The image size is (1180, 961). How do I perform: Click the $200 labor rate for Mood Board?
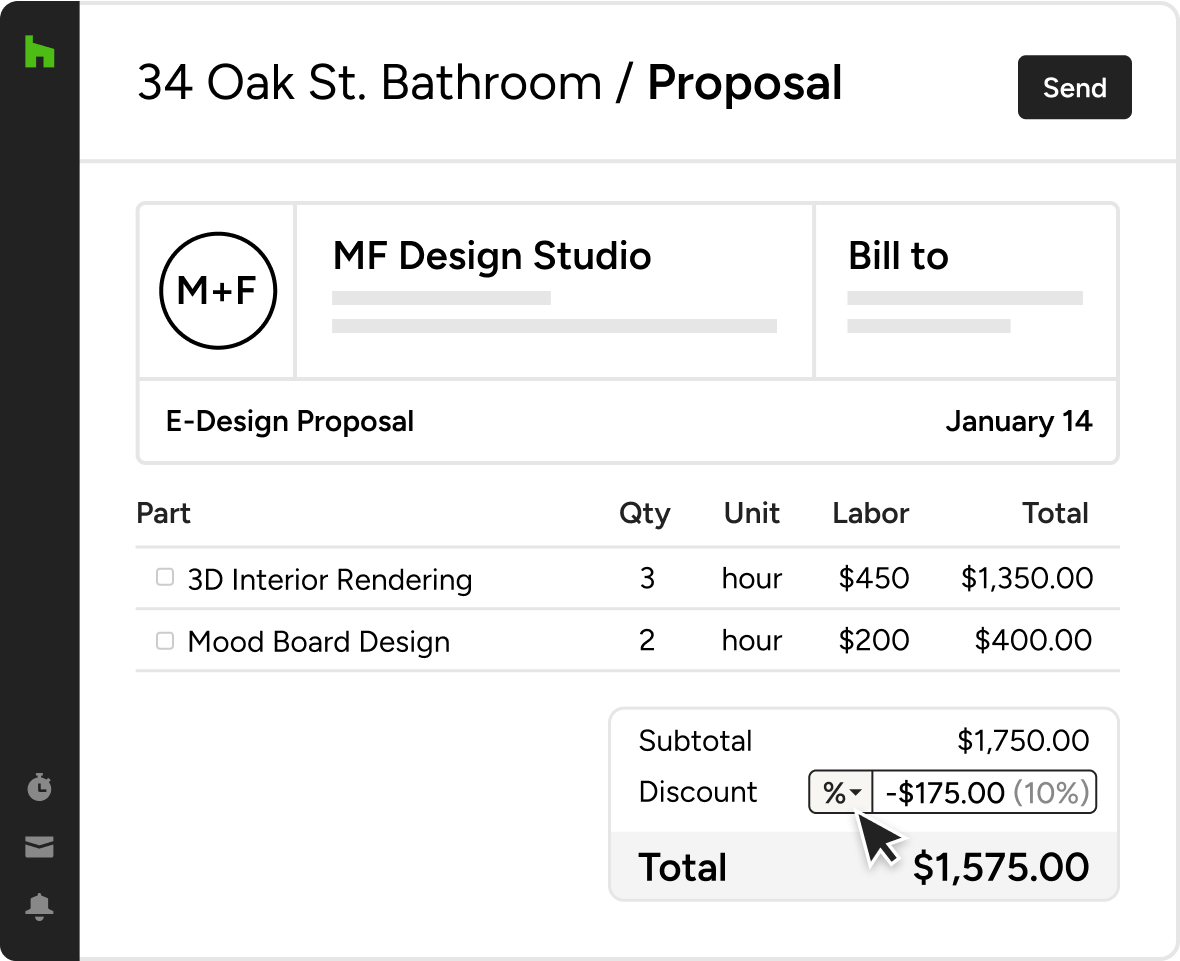[873, 640]
